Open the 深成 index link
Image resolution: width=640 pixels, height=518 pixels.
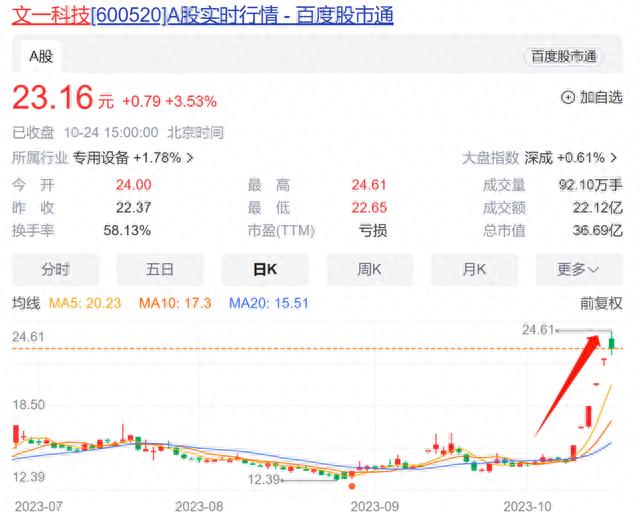[x=564, y=158]
